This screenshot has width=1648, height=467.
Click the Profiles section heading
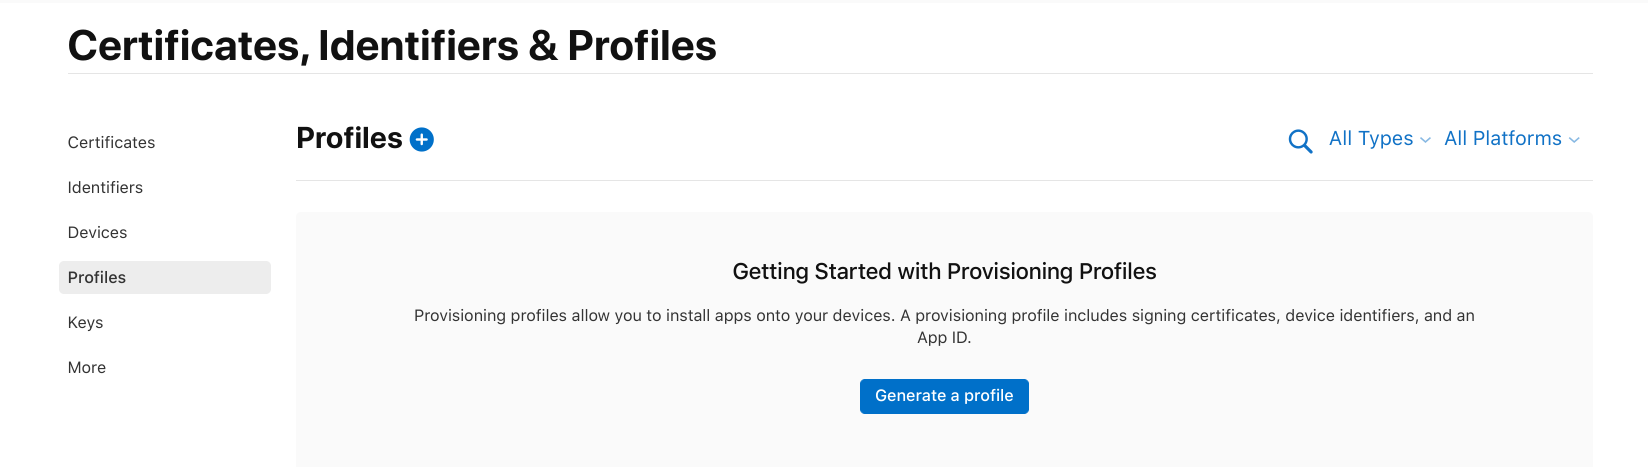pos(349,138)
